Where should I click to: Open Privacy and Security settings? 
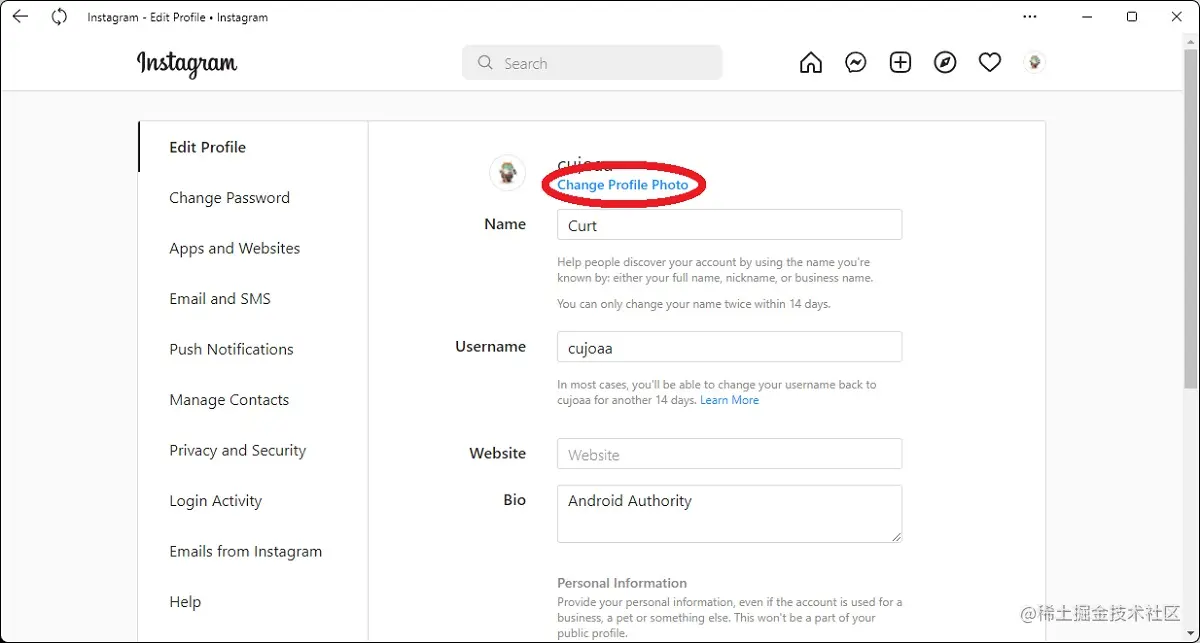coord(237,450)
